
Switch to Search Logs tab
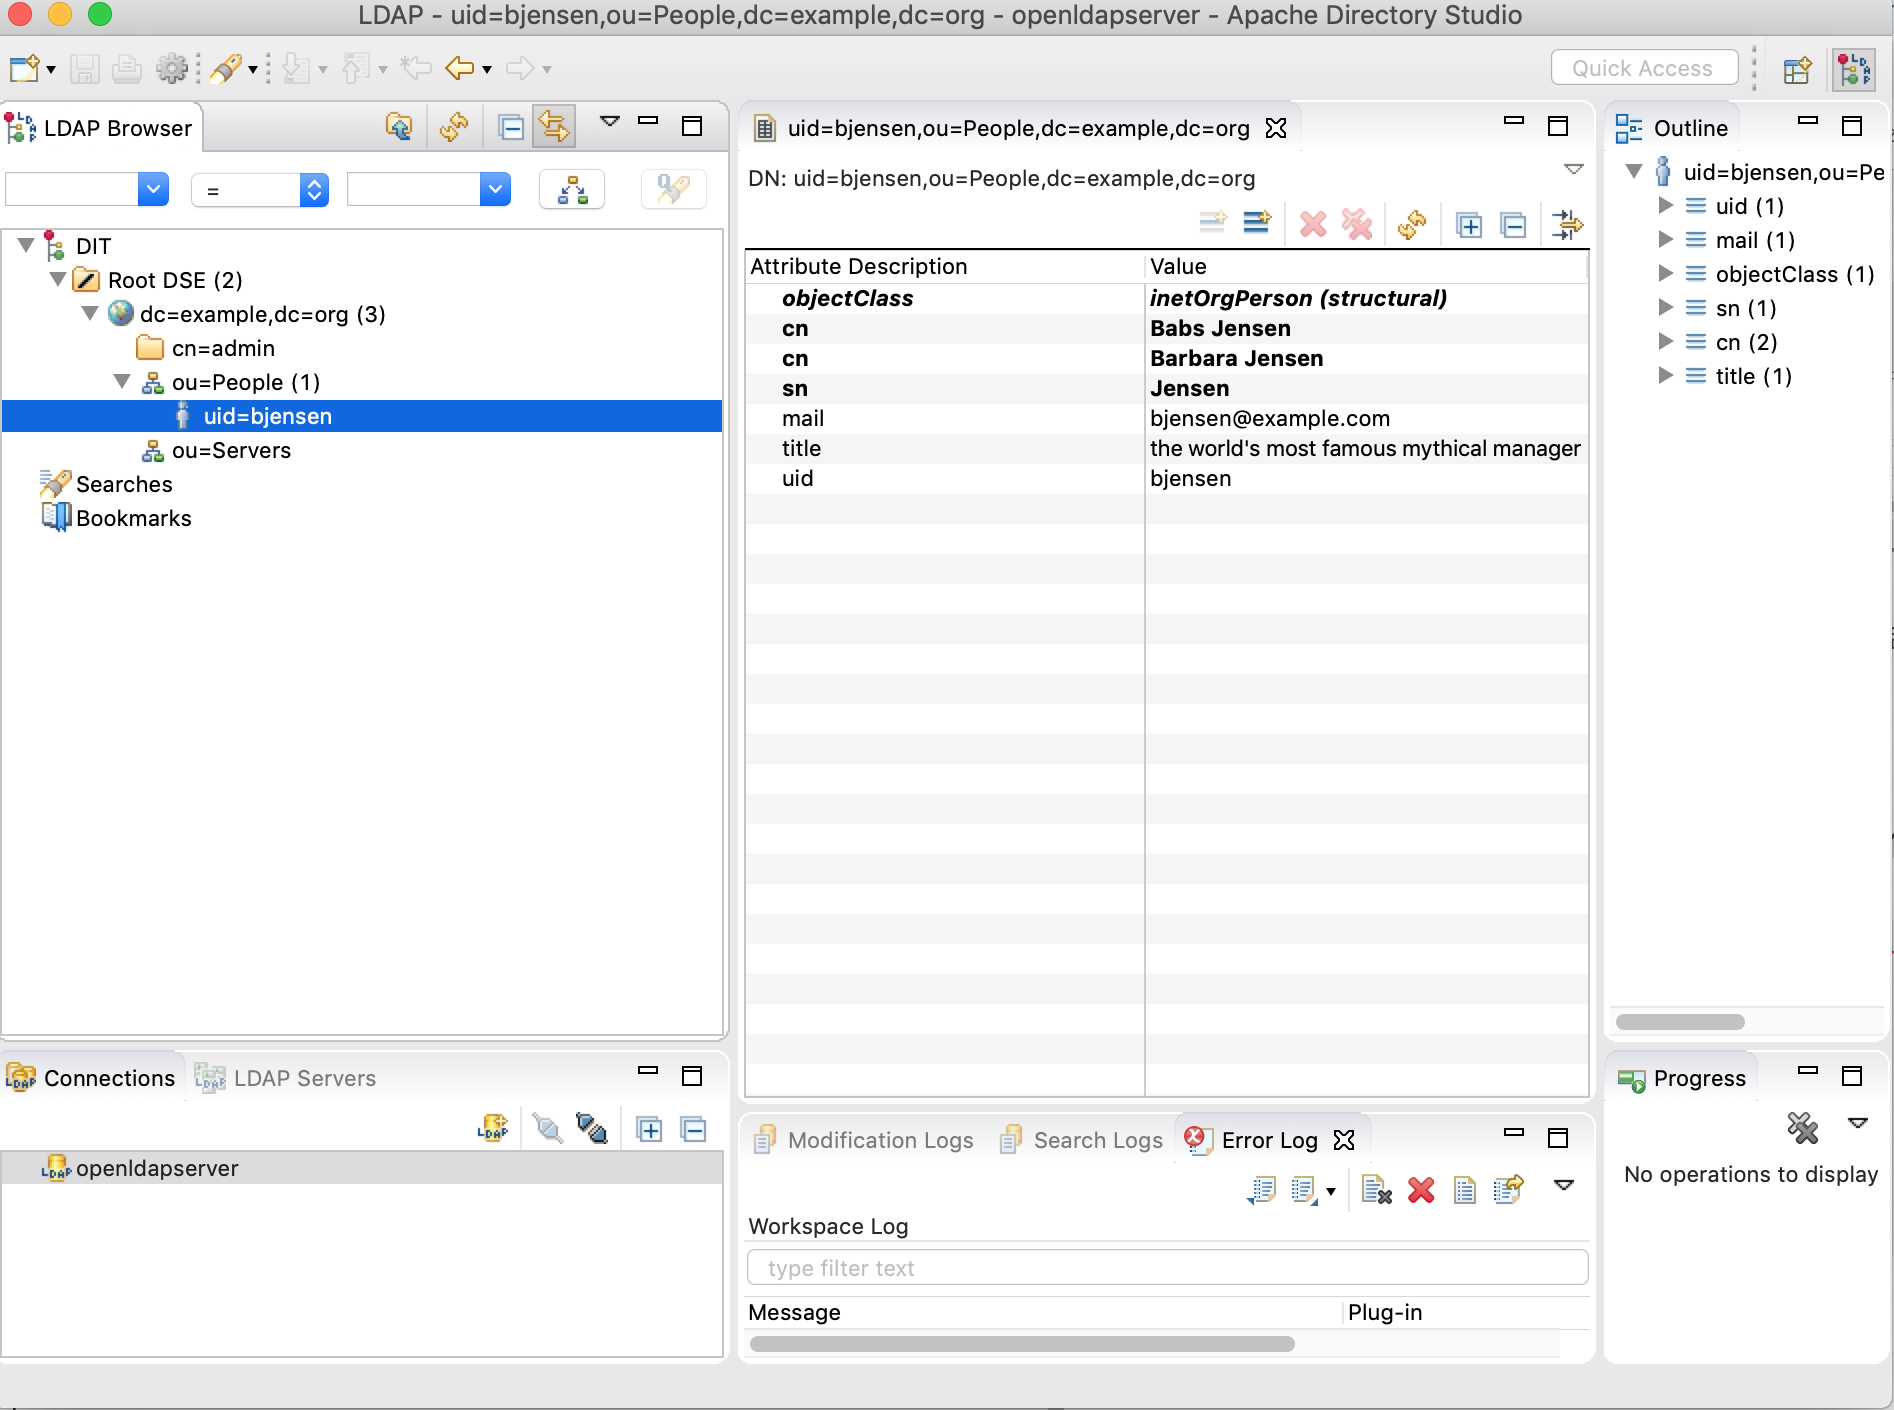[x=1083, y=1140]
